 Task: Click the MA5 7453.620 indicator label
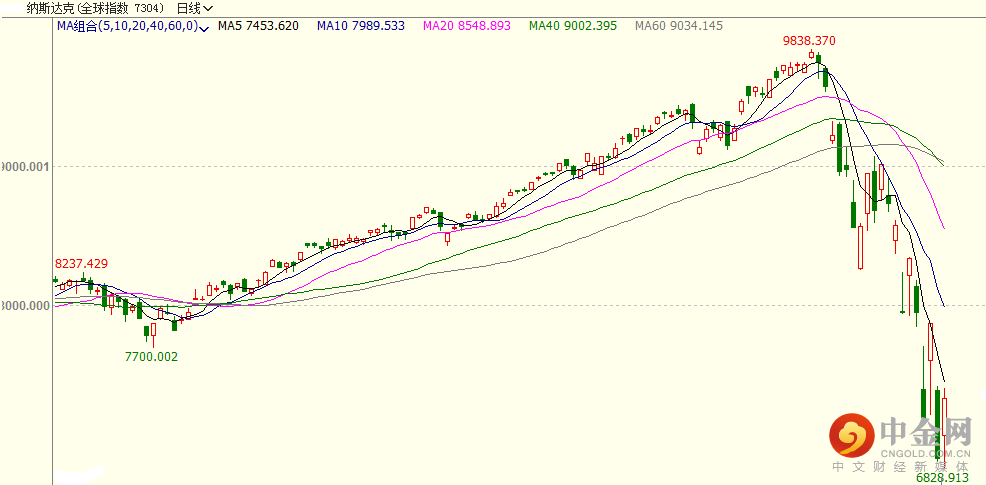point(259,26)
